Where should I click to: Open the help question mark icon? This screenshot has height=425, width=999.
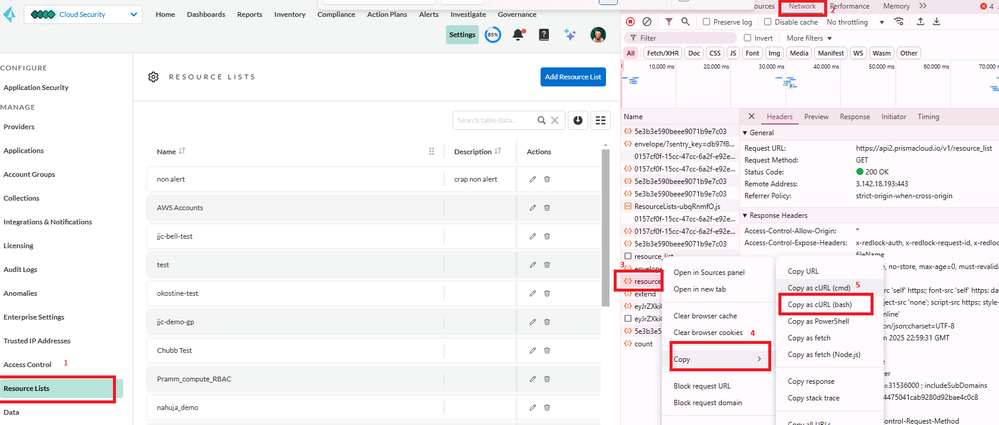pos(544,35)
